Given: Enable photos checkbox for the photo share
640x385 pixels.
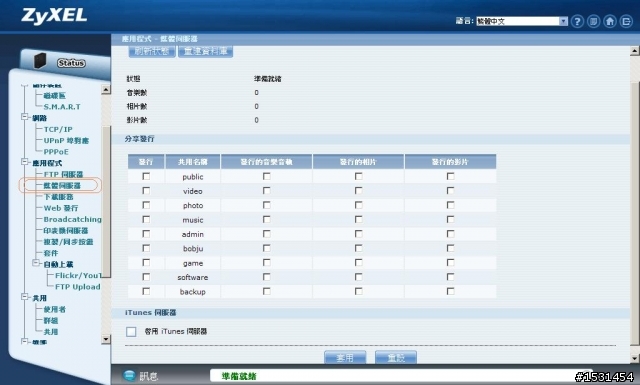Looking at the screenshot, I should click(x=358, y=205).
